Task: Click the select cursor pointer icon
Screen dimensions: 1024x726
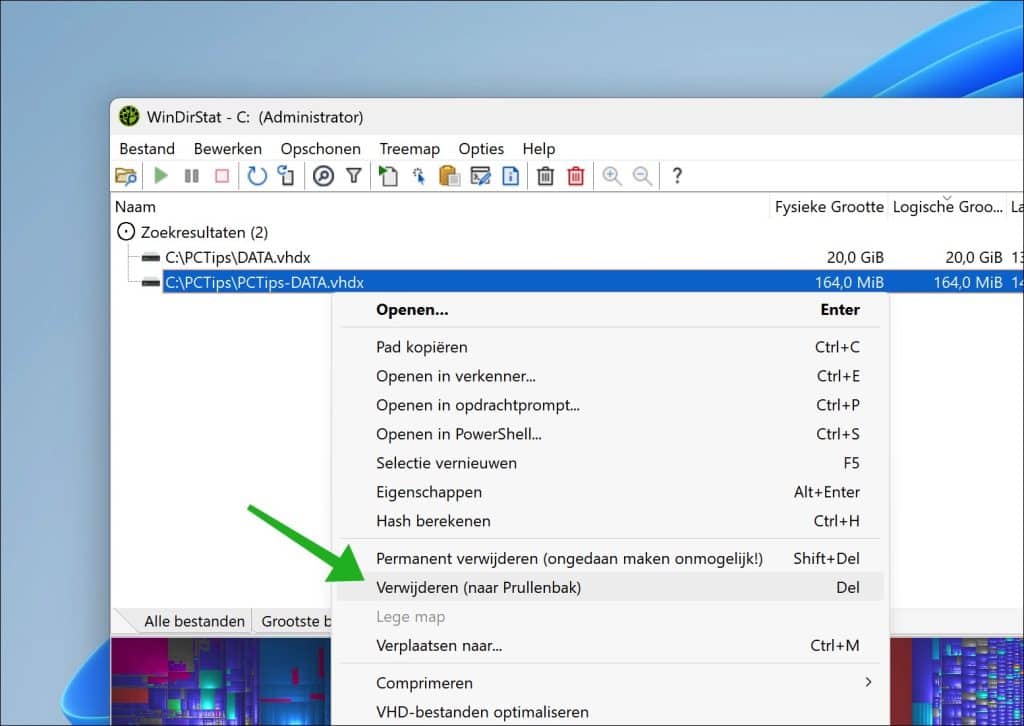Action: click(419, 176)
